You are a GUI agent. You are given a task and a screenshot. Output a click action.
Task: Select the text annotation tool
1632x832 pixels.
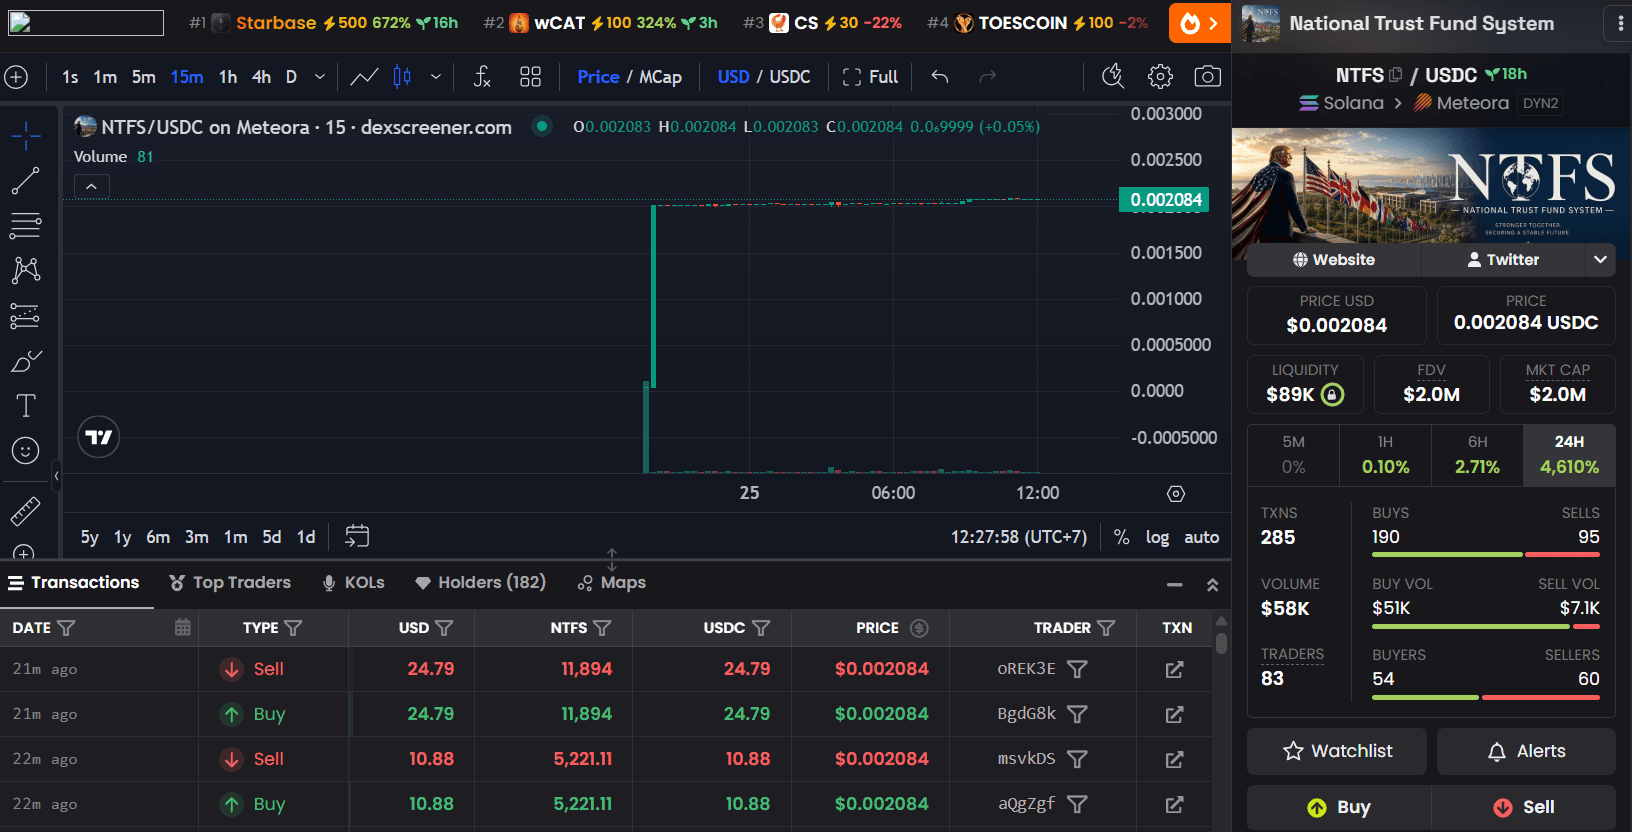26,406
